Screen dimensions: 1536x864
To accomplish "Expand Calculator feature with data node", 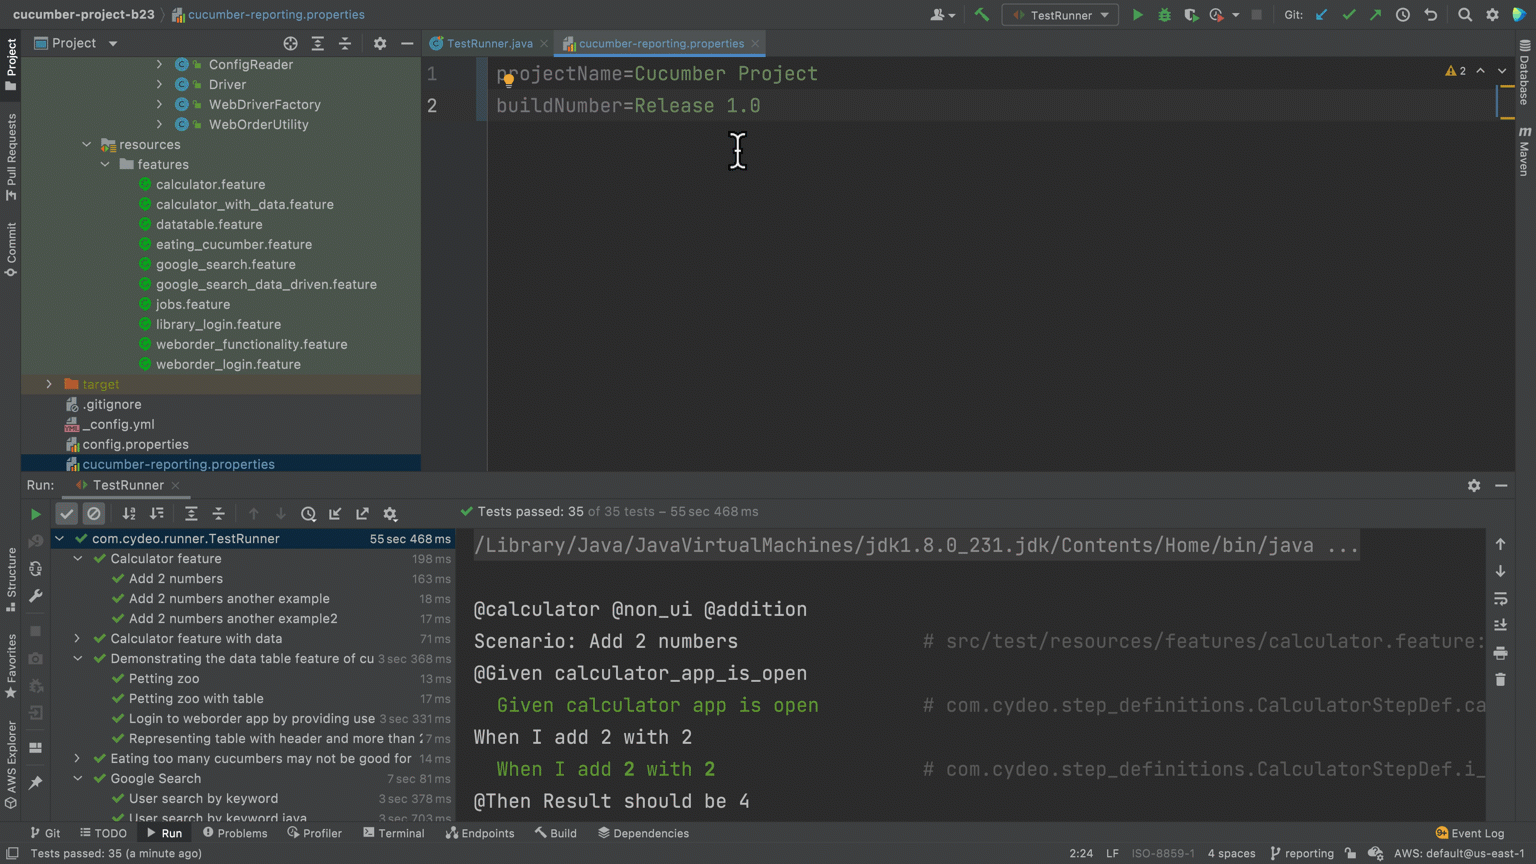I will (77, 638).
